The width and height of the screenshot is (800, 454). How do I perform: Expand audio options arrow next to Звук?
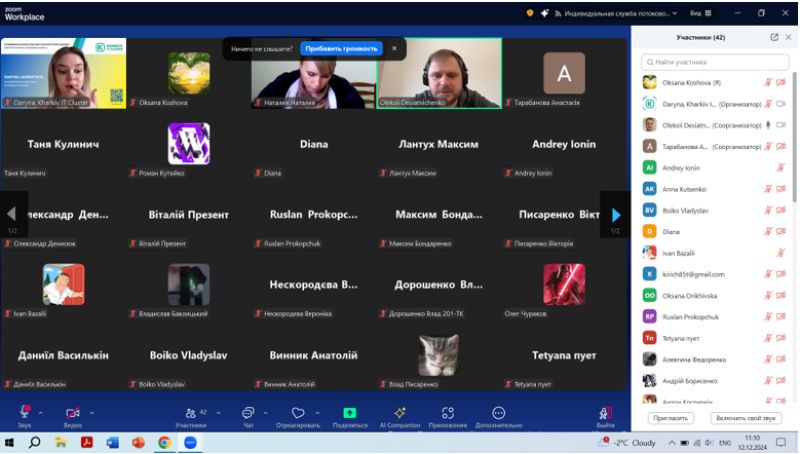click(x=41, y=411)
